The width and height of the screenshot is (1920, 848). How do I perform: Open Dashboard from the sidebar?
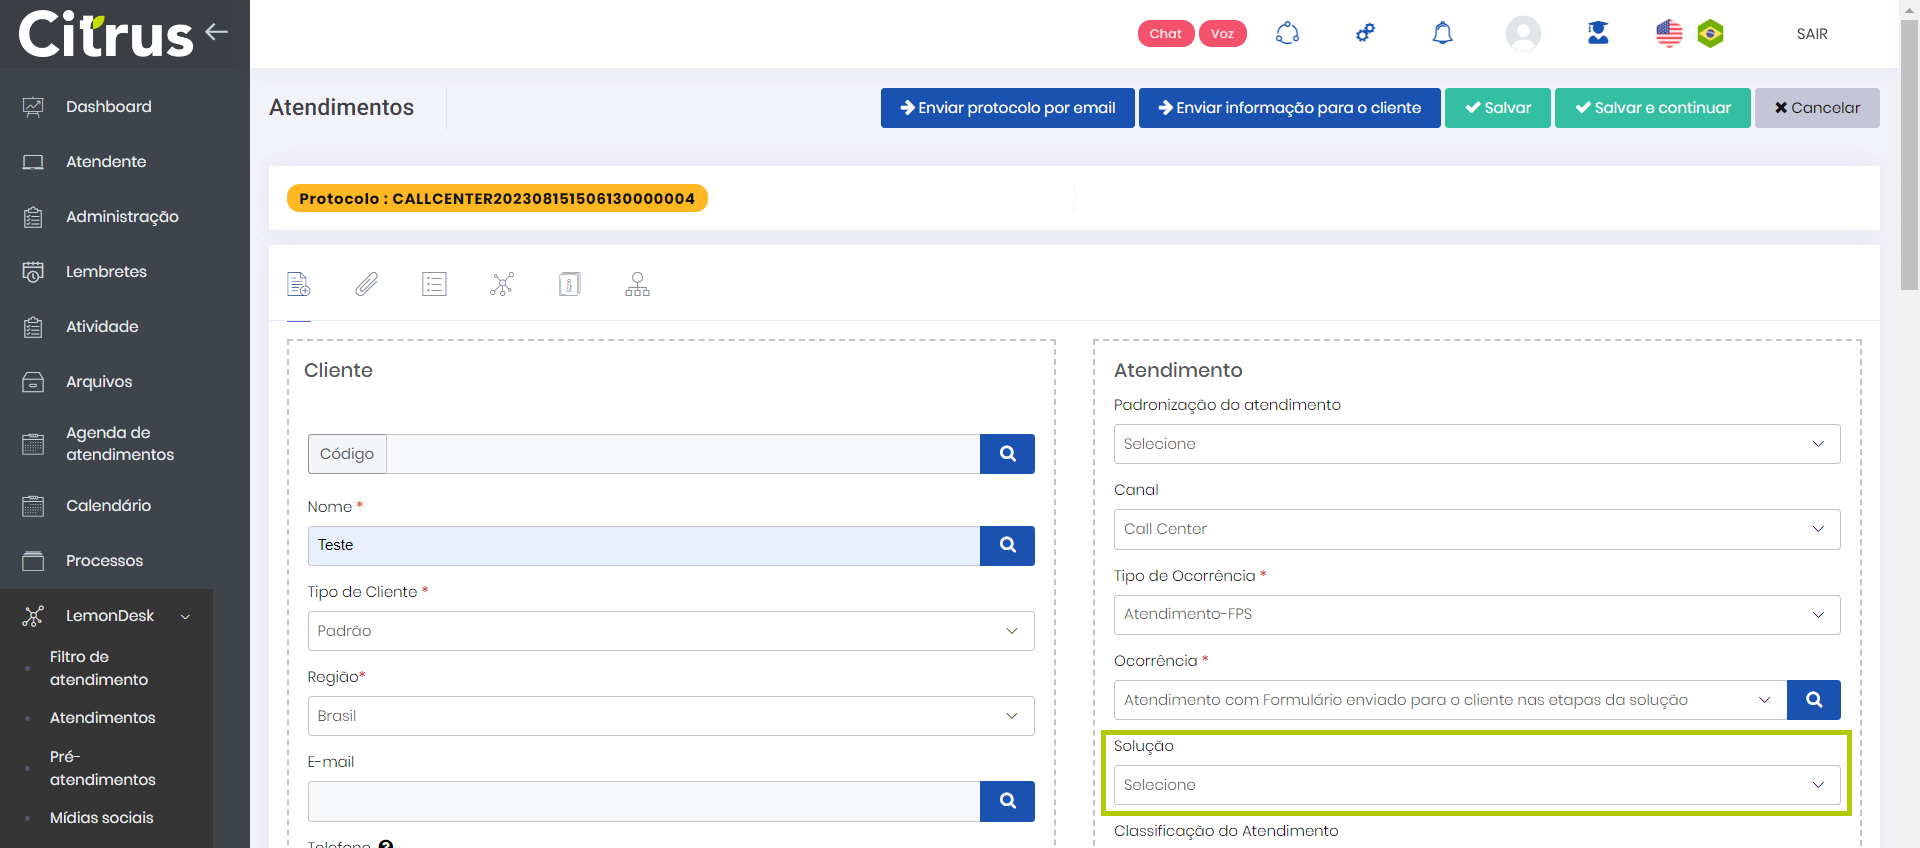[x=108, y=107]
